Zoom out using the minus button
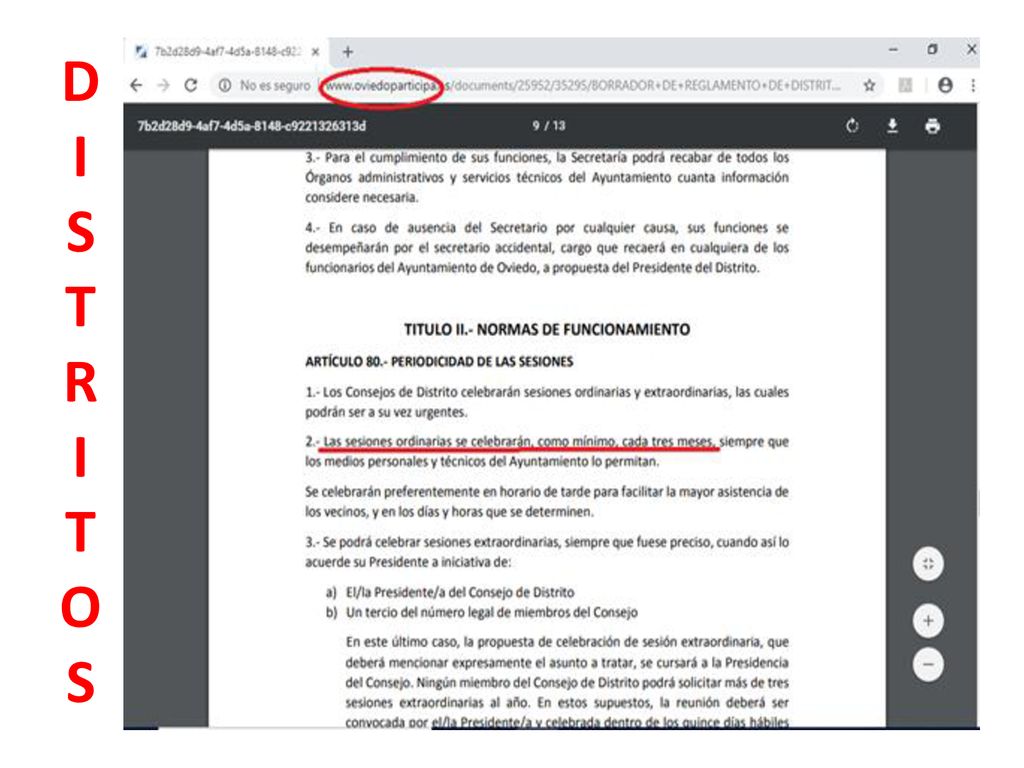The image size is (1024, 768). coord(928,665)
